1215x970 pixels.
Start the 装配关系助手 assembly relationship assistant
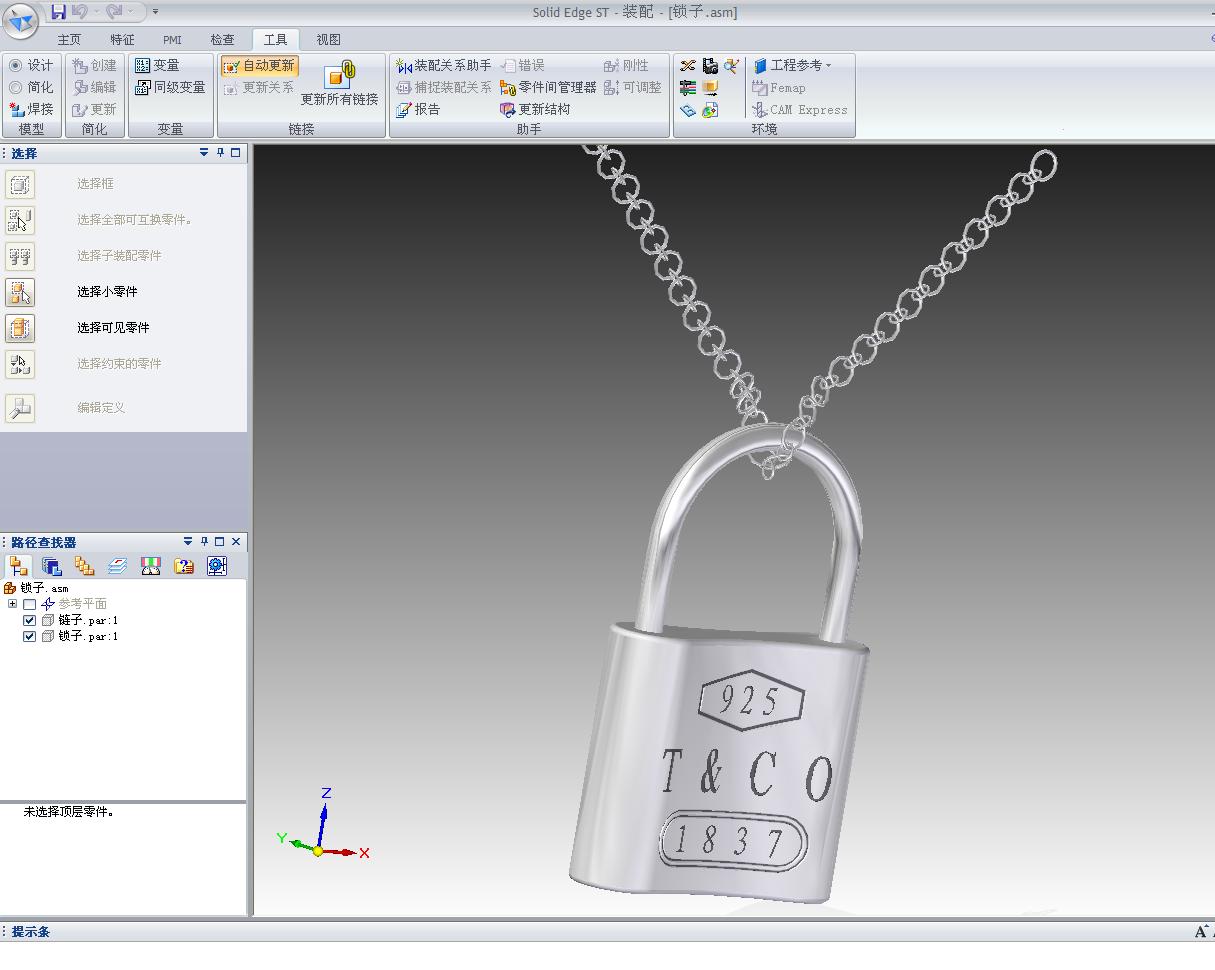443,65
